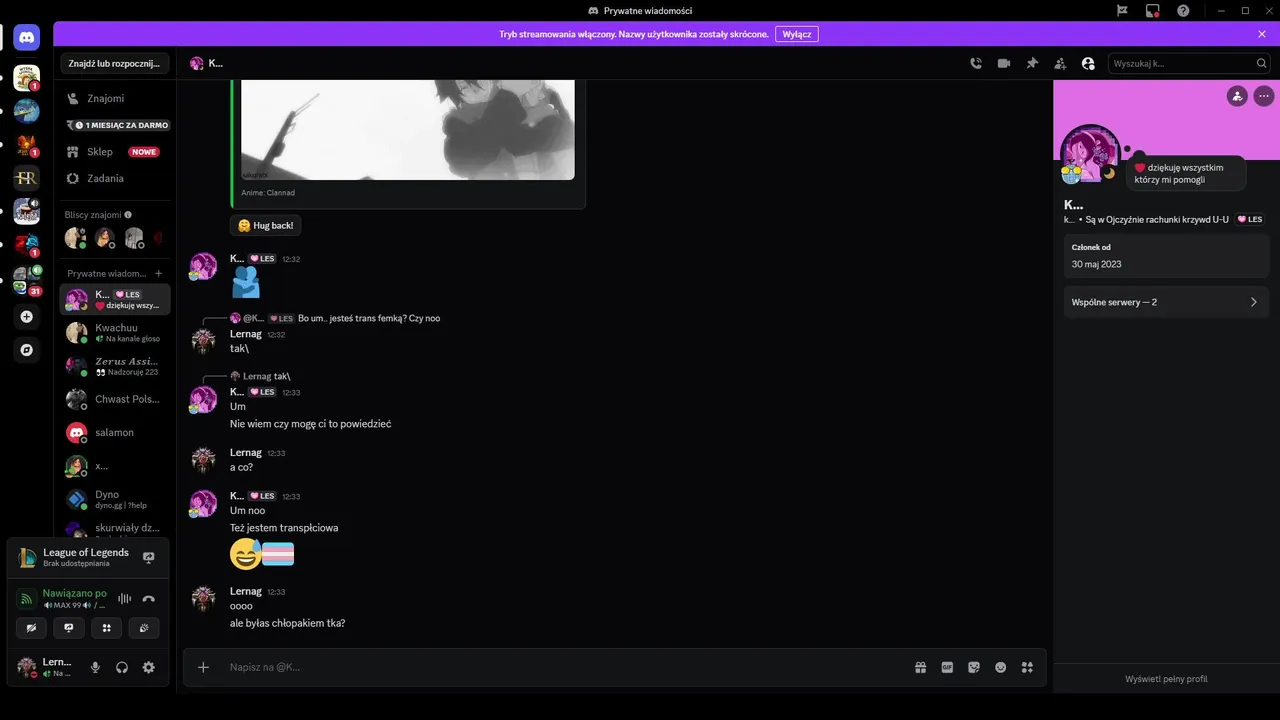Screen dimensions: 1280x720
Task: Open the emoji picker
Action: pos(1000,667)
